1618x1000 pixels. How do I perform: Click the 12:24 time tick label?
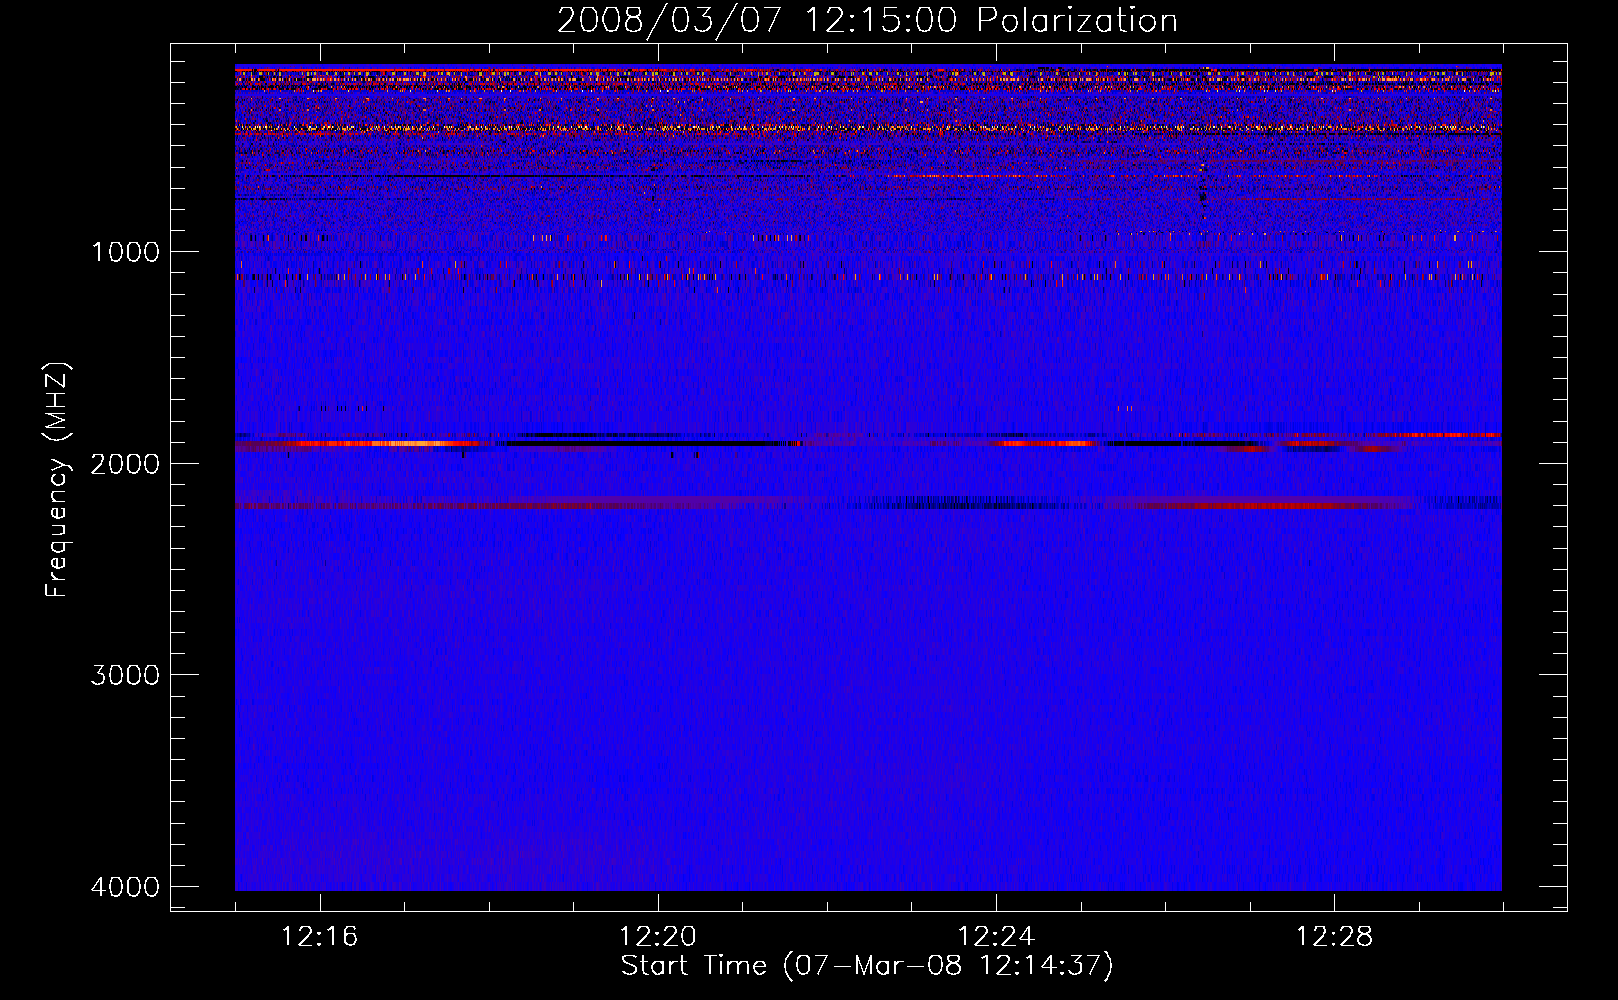[x=996, y=937]
